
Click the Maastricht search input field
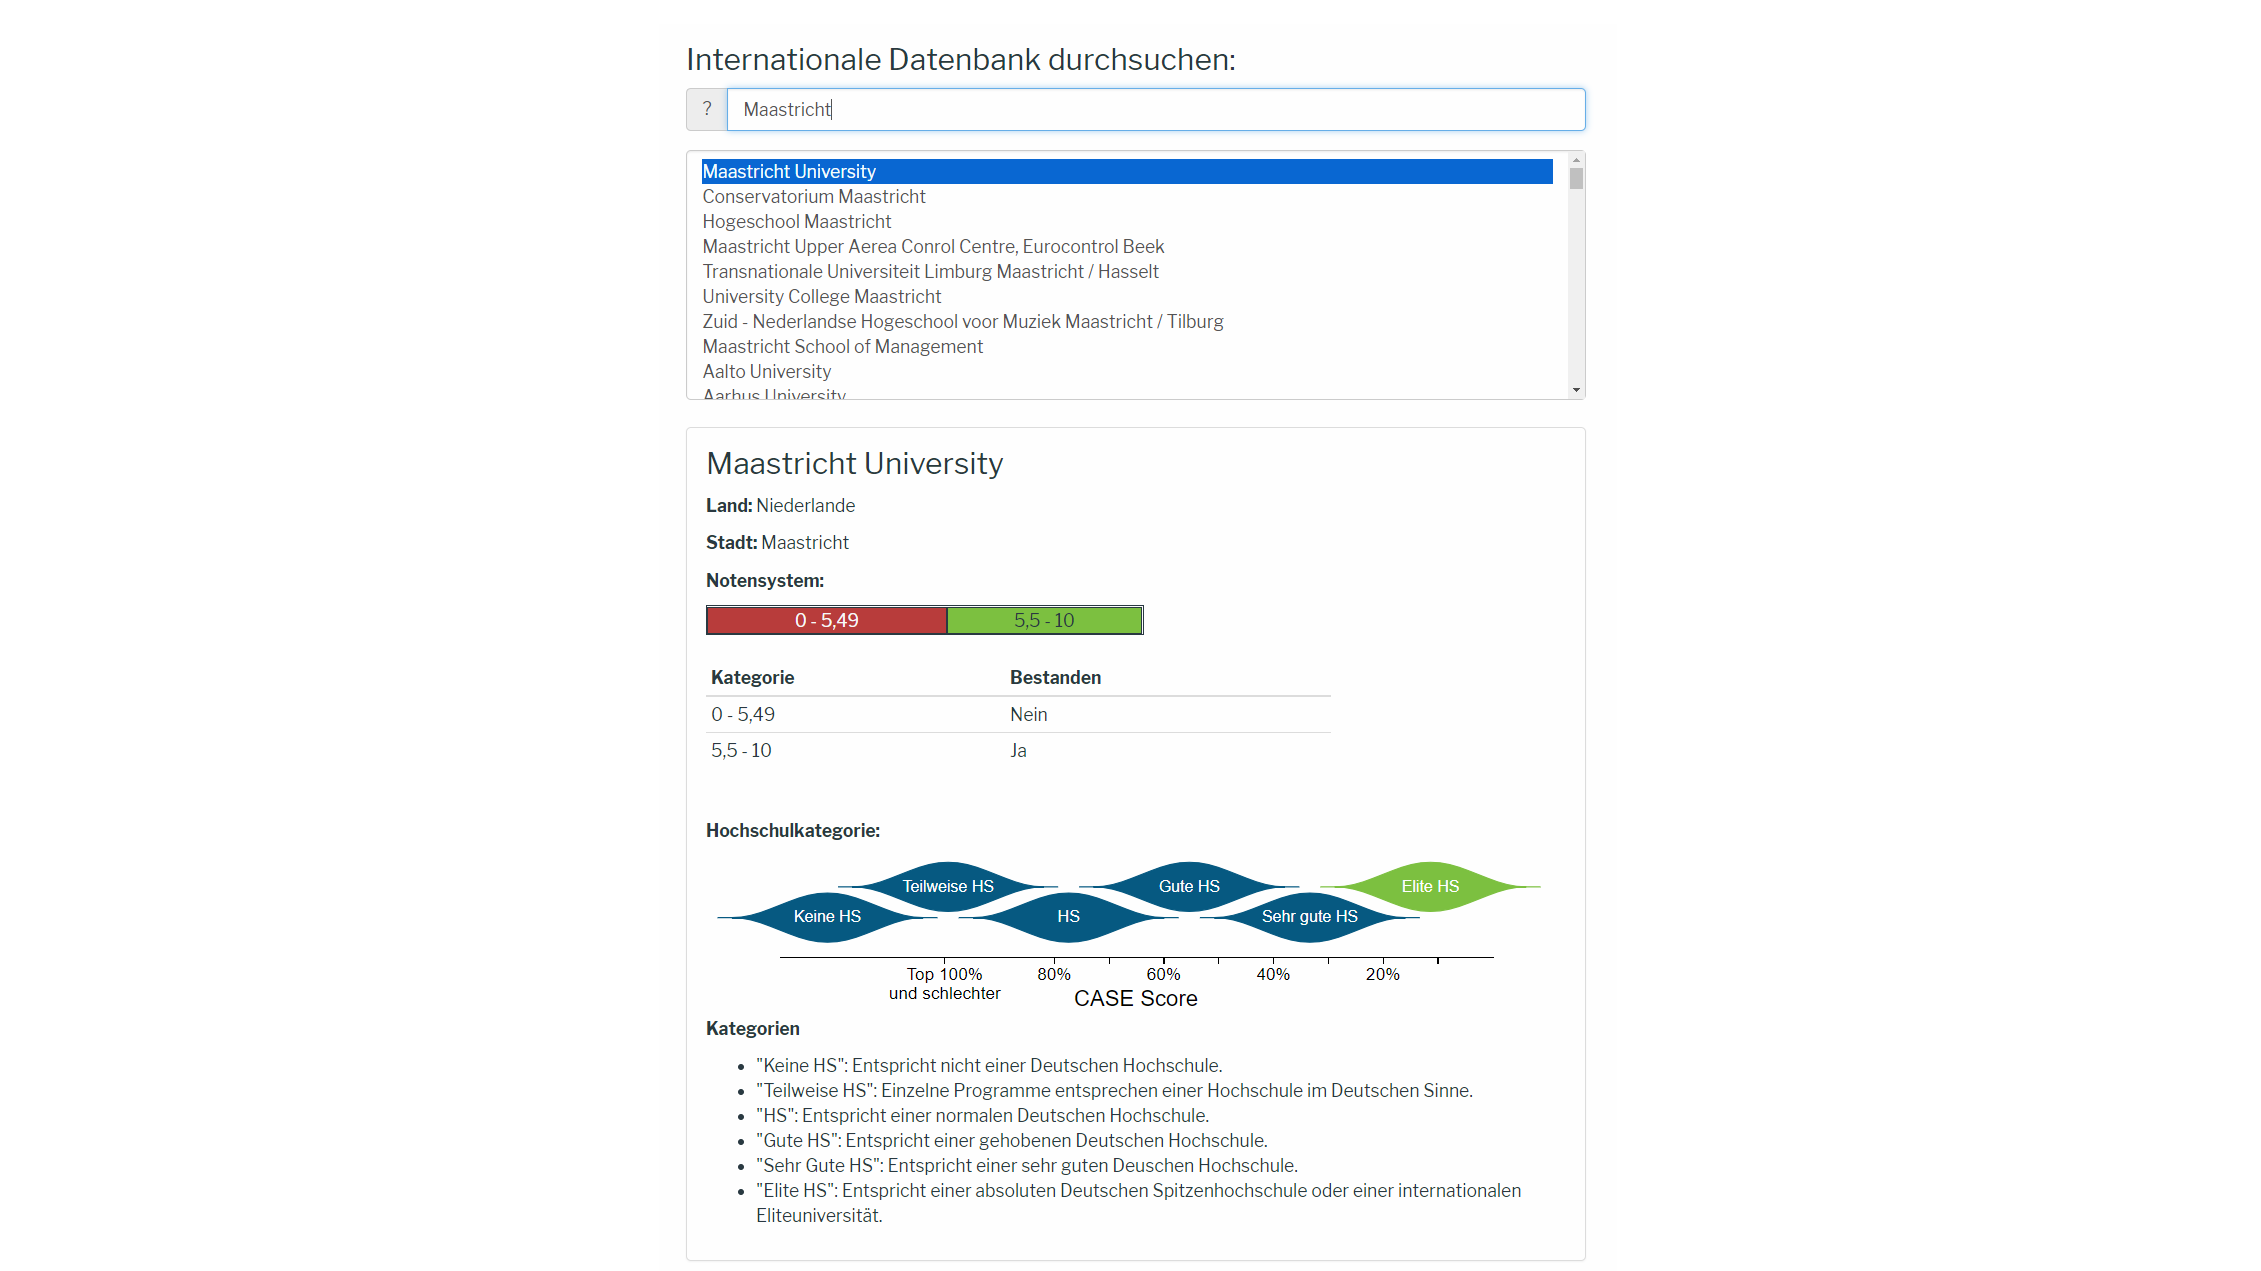coord(1156,109)
